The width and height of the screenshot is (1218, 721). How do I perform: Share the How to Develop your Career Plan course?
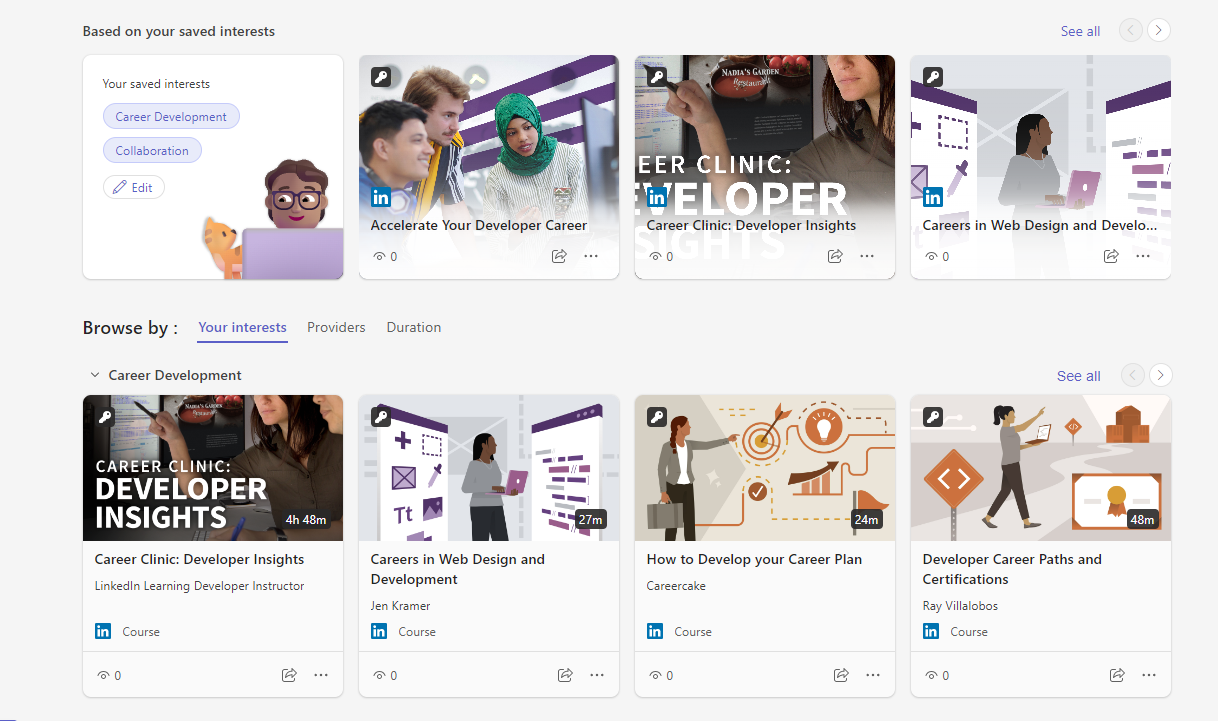click(841, 675)
